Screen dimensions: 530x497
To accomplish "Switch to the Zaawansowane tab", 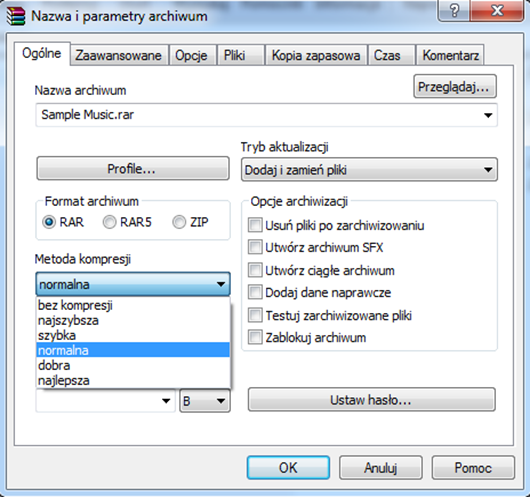I will (119, 55).
